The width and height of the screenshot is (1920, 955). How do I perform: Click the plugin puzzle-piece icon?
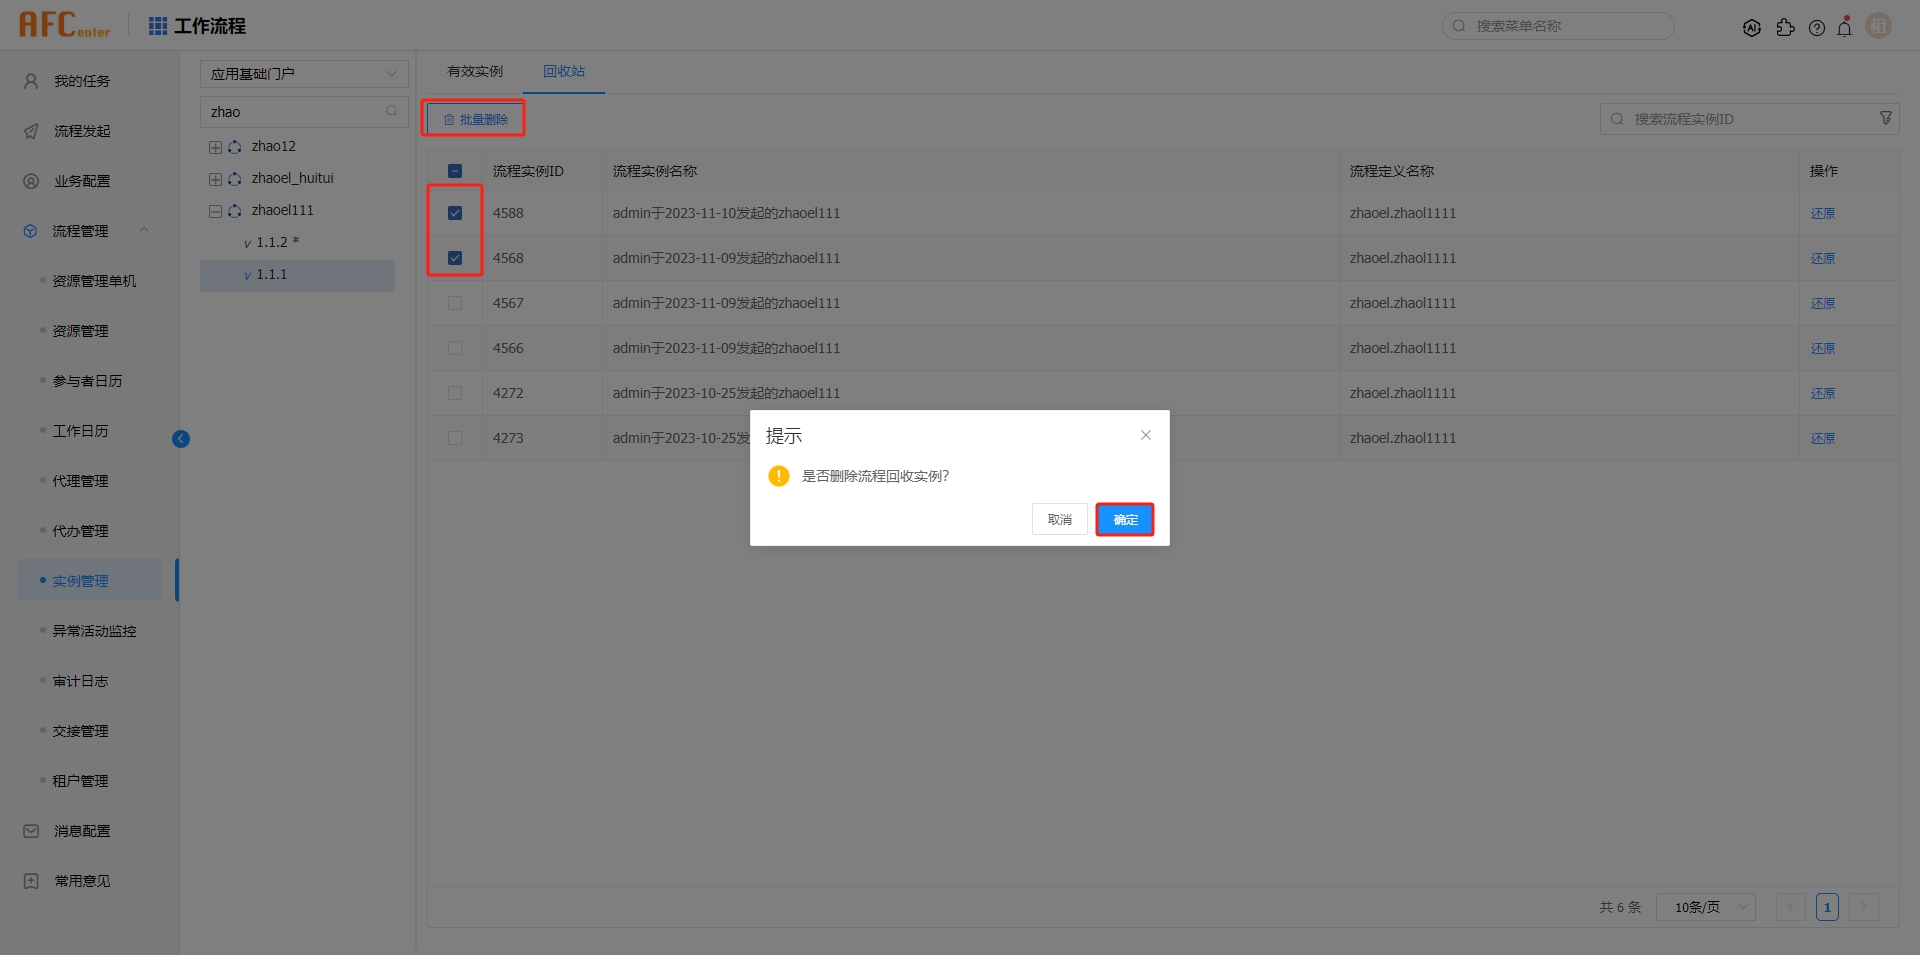[x=1787, y=27]
